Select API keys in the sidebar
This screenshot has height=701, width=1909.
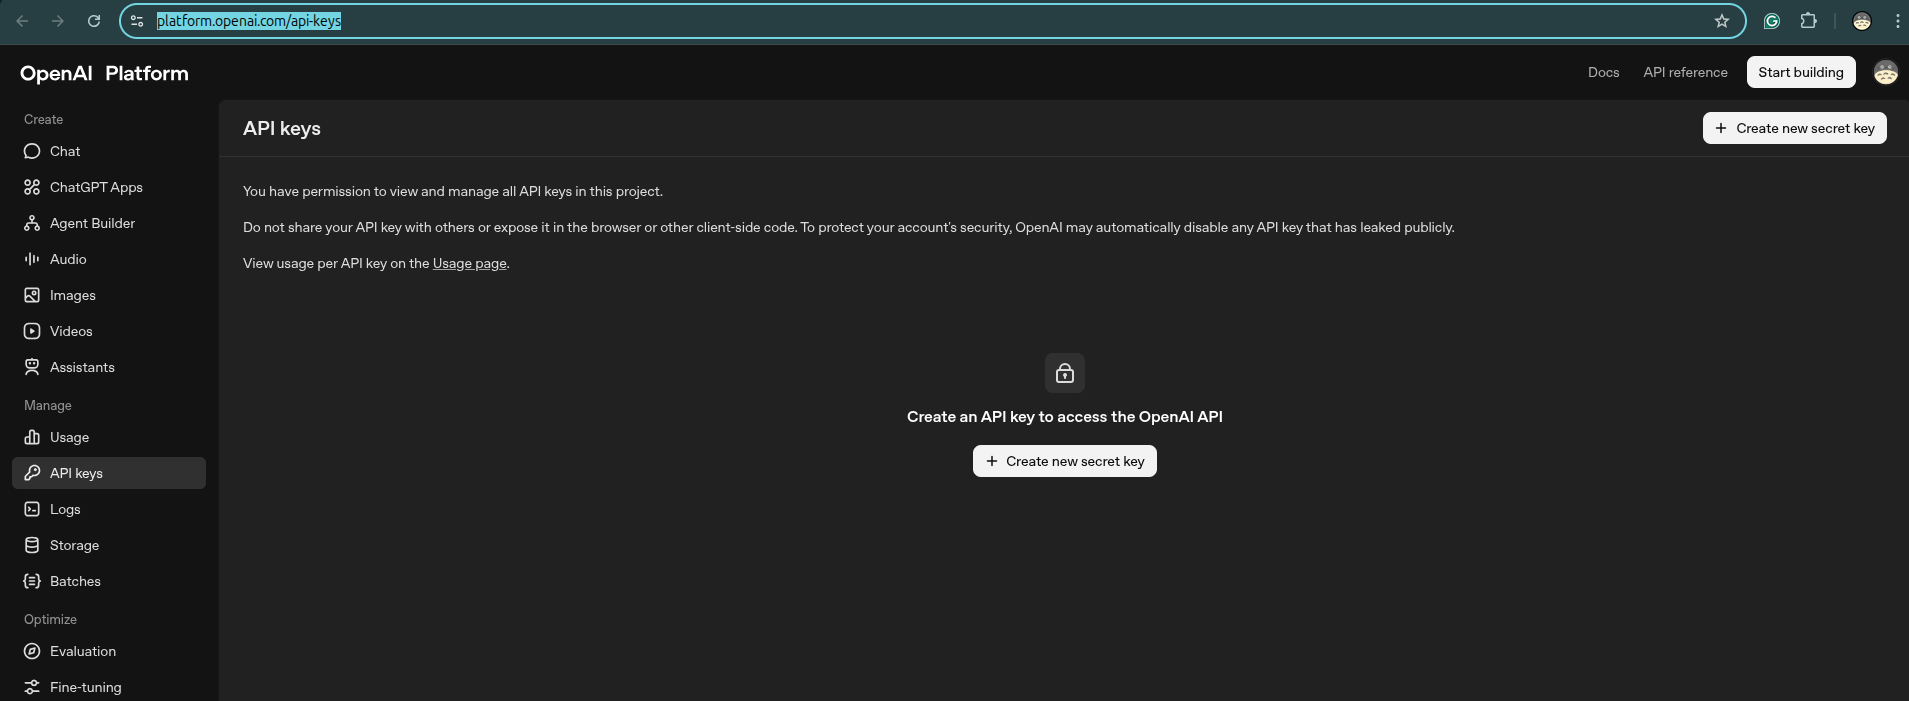click(x=109, y=473)
